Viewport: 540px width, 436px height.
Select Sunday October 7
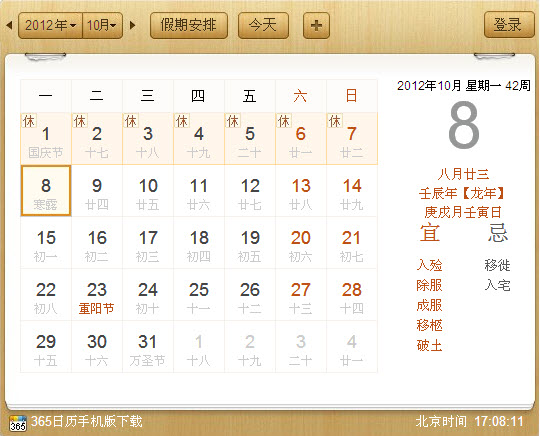(352, 139)
